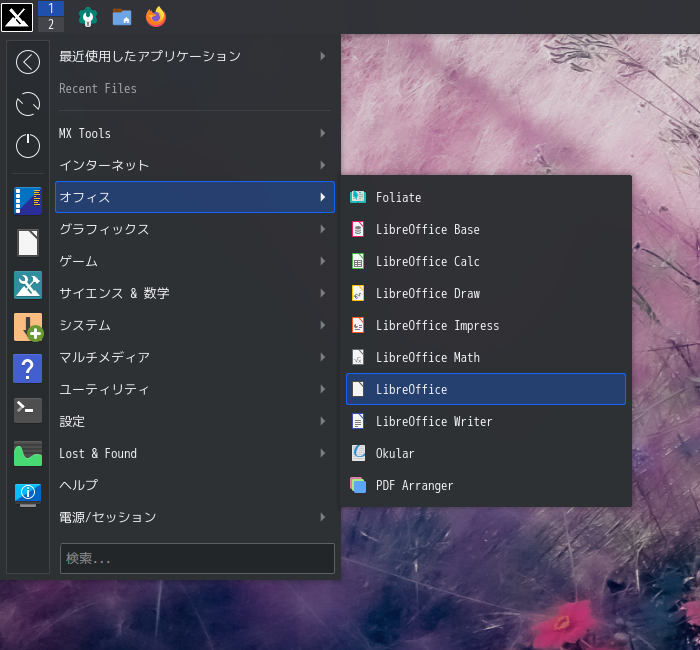Click the LibreOffice Draw icon
The image size is (700, 650).
tap(358, 293)
